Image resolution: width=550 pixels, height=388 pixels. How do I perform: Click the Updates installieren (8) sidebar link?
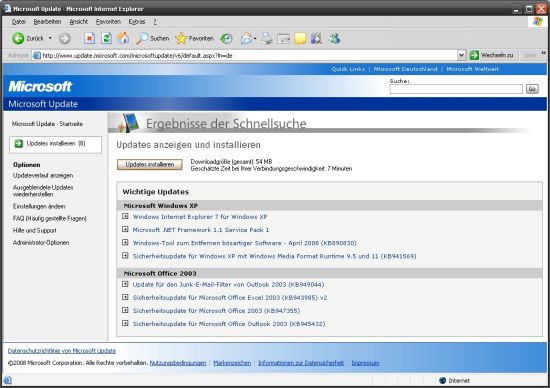pyautogui.click(x=56, y=143)
